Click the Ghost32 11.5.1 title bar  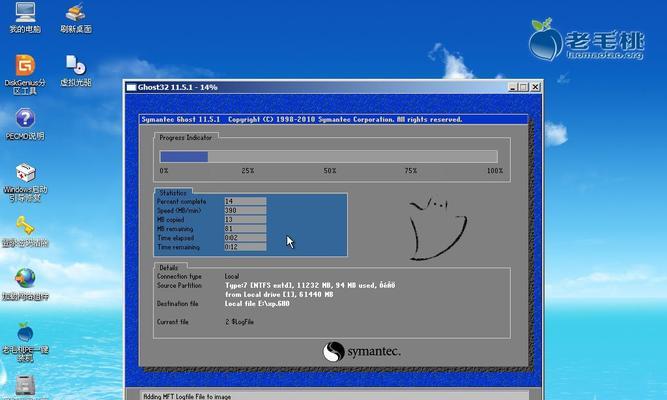click(315, 87)
